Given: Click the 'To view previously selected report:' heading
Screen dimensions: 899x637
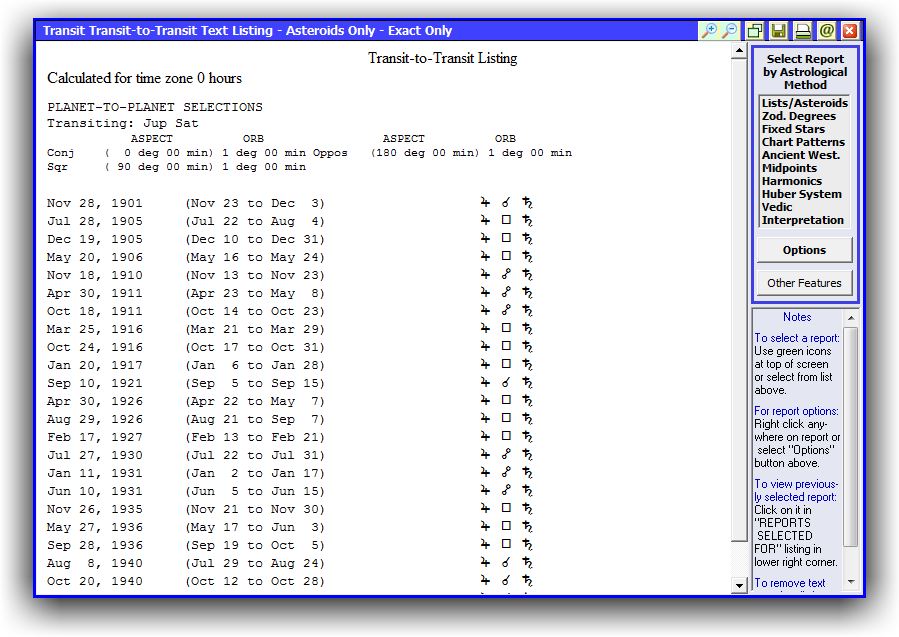Looking at the screenshot, I should coord(796,490).
